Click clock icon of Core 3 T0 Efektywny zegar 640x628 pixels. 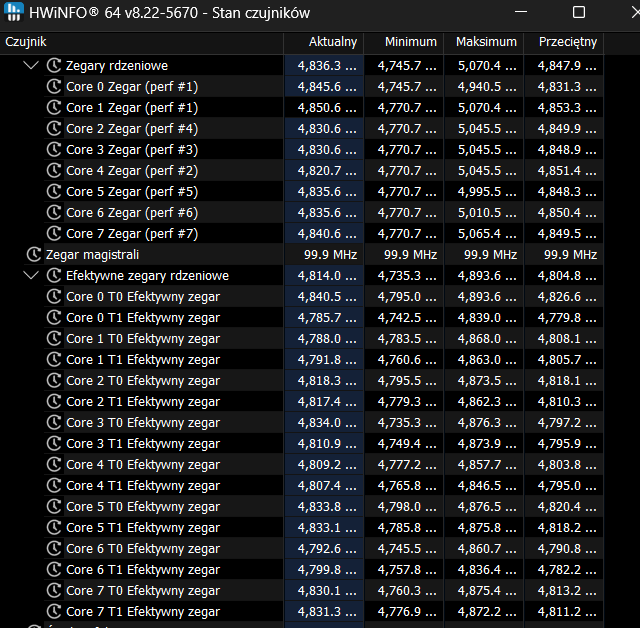click(54, 423)
